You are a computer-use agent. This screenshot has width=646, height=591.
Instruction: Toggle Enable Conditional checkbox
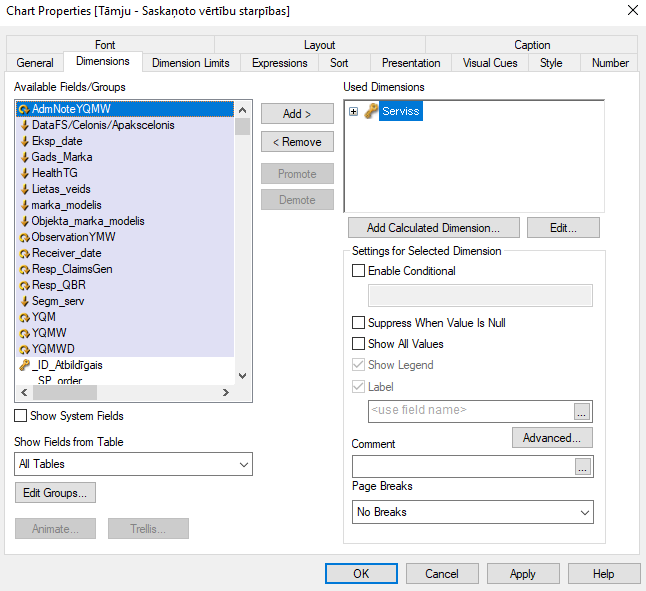pos(358,271)
